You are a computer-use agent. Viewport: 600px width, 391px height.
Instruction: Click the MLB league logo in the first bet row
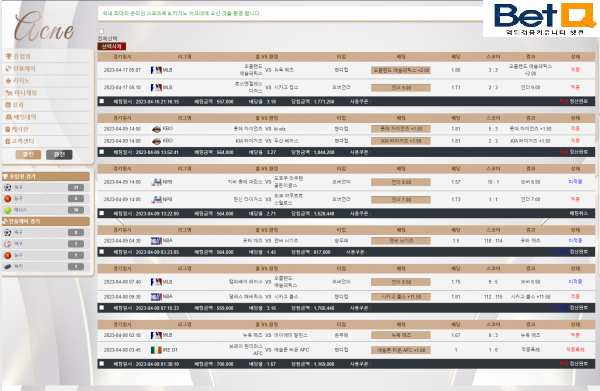point(156,70)
